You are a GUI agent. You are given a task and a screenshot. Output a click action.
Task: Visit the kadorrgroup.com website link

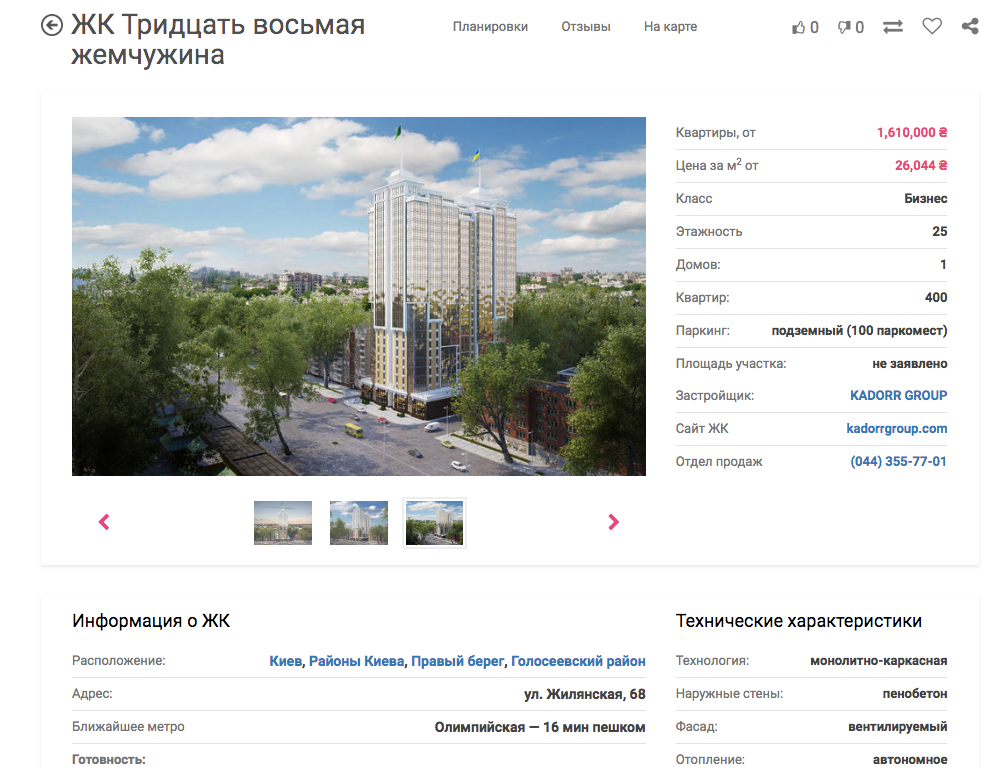(x=896, y=429)
